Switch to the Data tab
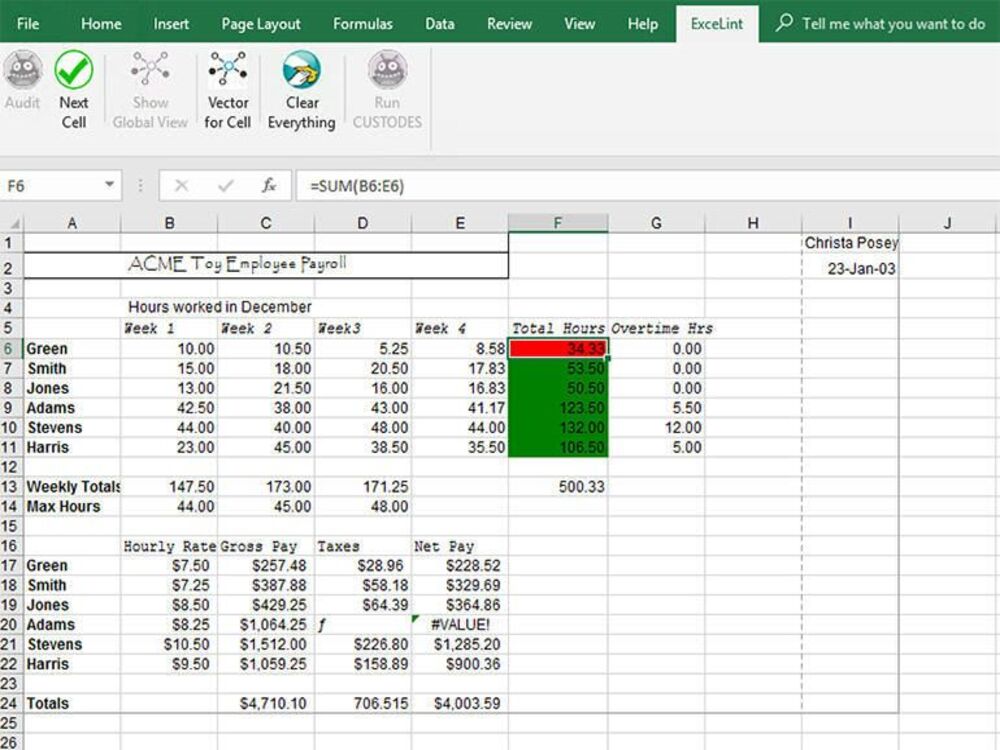1000x750 pixels. 439,23
